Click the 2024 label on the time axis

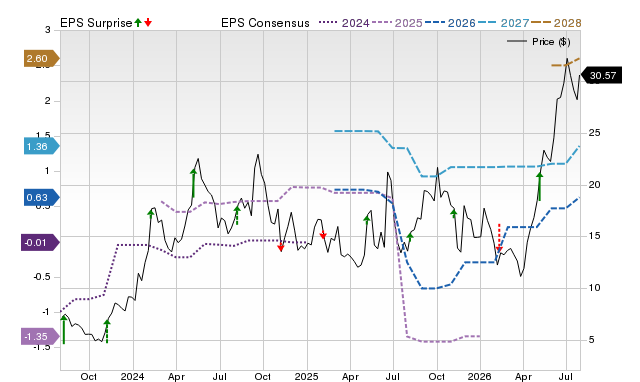[x=133, y=376]
